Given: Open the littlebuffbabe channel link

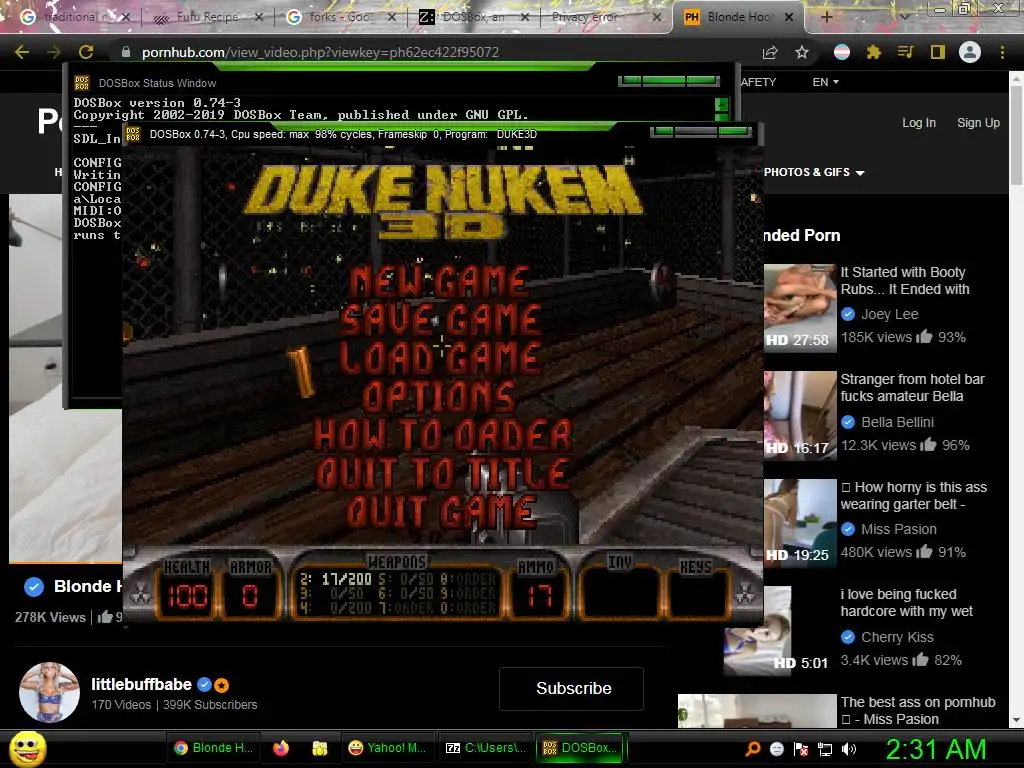Looking at the screenshot, I should (x=141, y=684).
